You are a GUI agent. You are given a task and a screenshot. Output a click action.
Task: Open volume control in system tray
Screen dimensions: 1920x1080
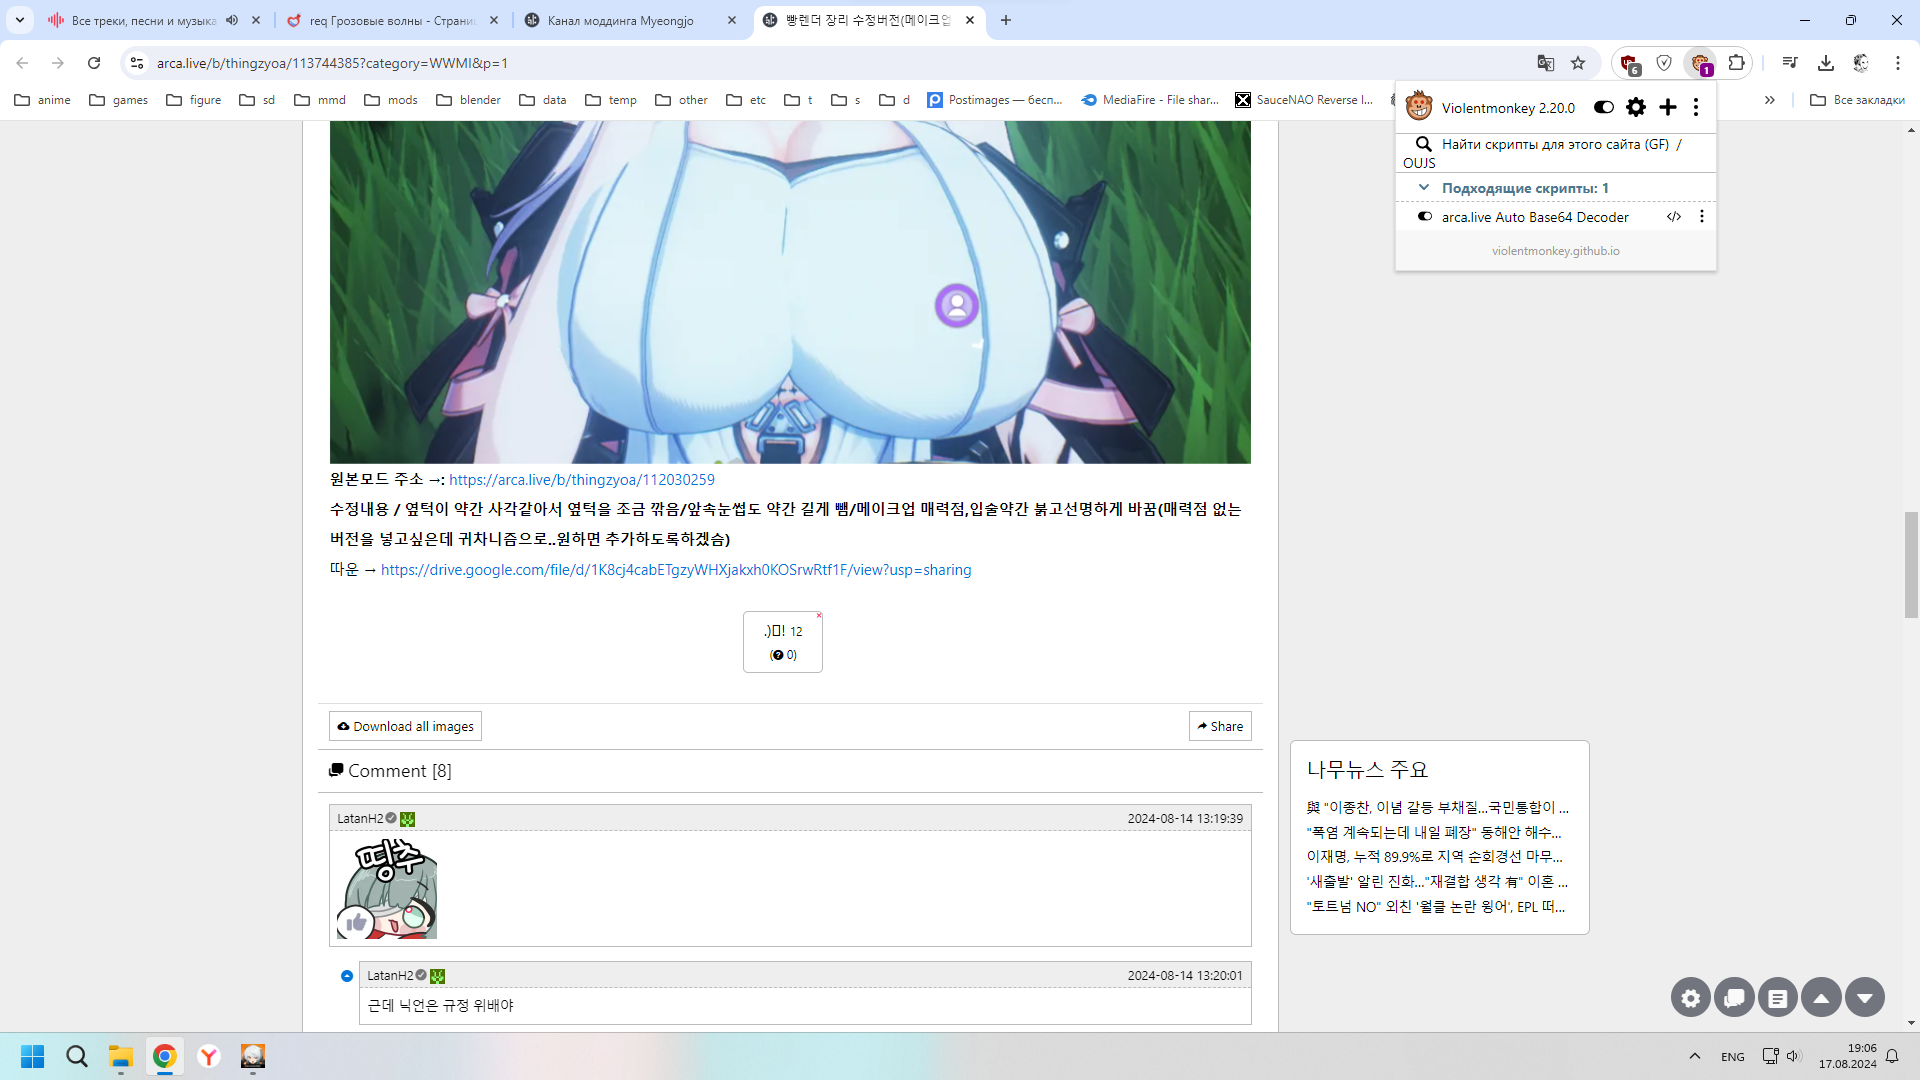pos(1793,1056)
